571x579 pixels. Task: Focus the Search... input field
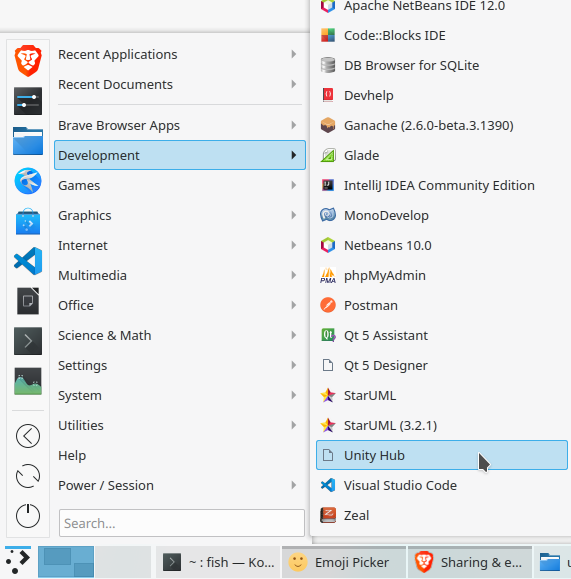pos(182,523)
